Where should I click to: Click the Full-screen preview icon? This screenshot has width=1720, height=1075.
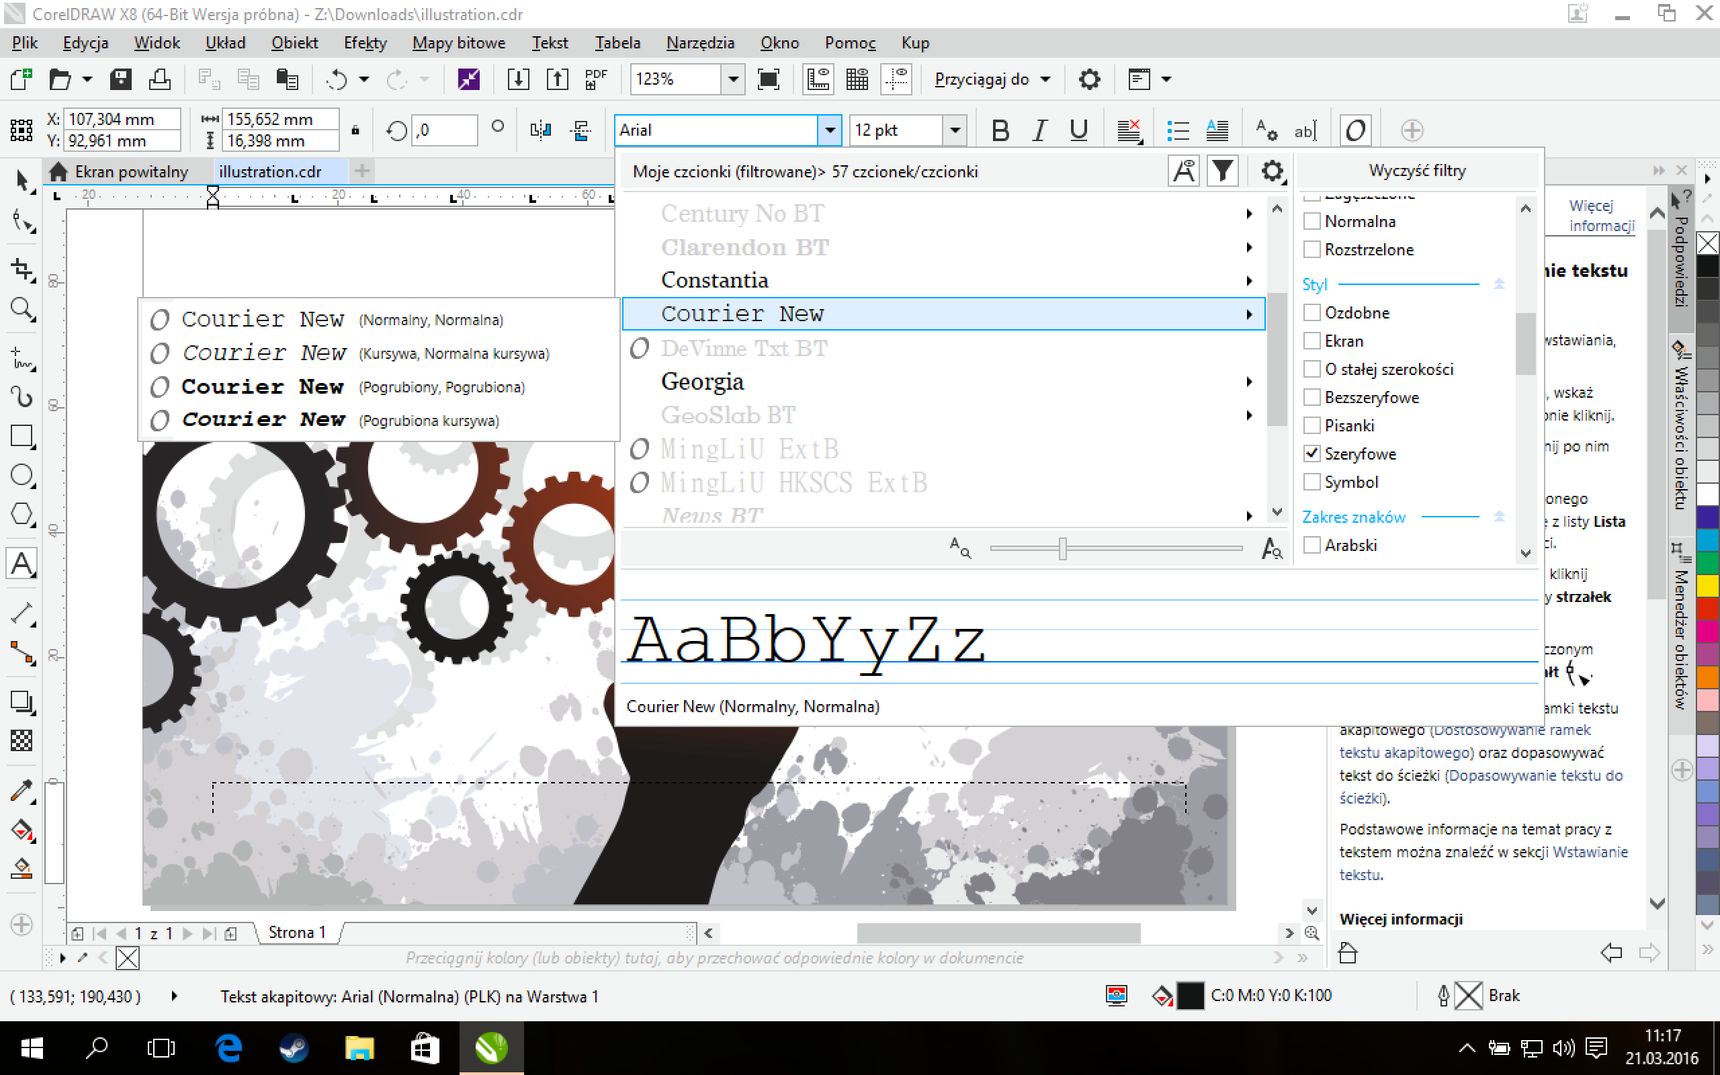769,79
